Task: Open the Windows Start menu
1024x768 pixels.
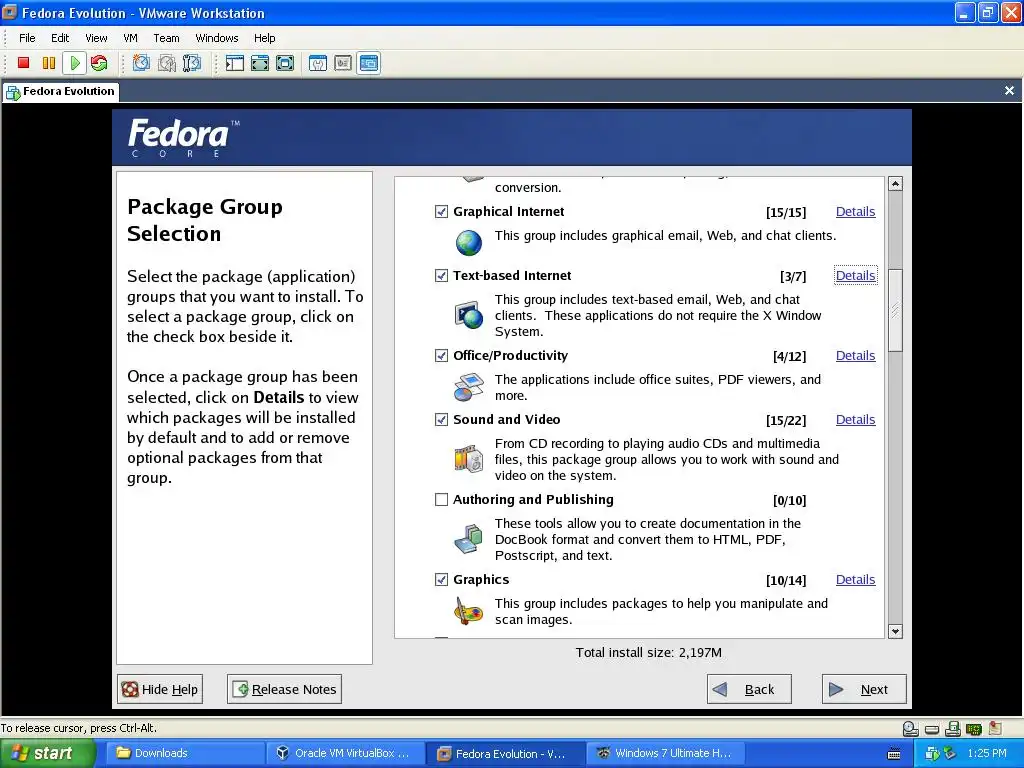Action: tap(48, 754)
